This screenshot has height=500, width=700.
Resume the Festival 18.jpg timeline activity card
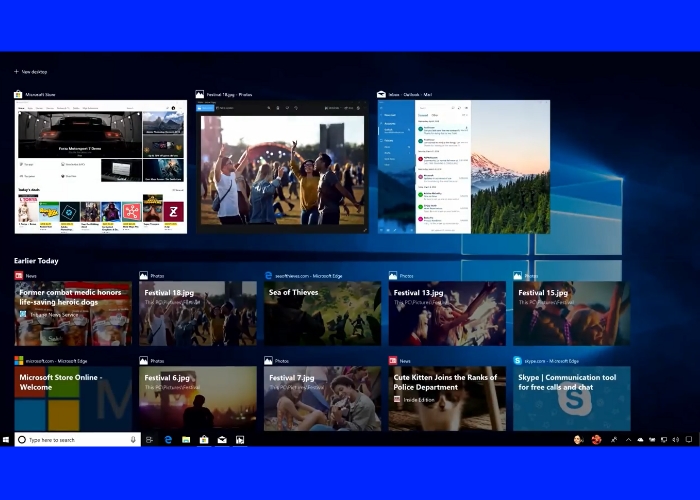pos(198,313)
